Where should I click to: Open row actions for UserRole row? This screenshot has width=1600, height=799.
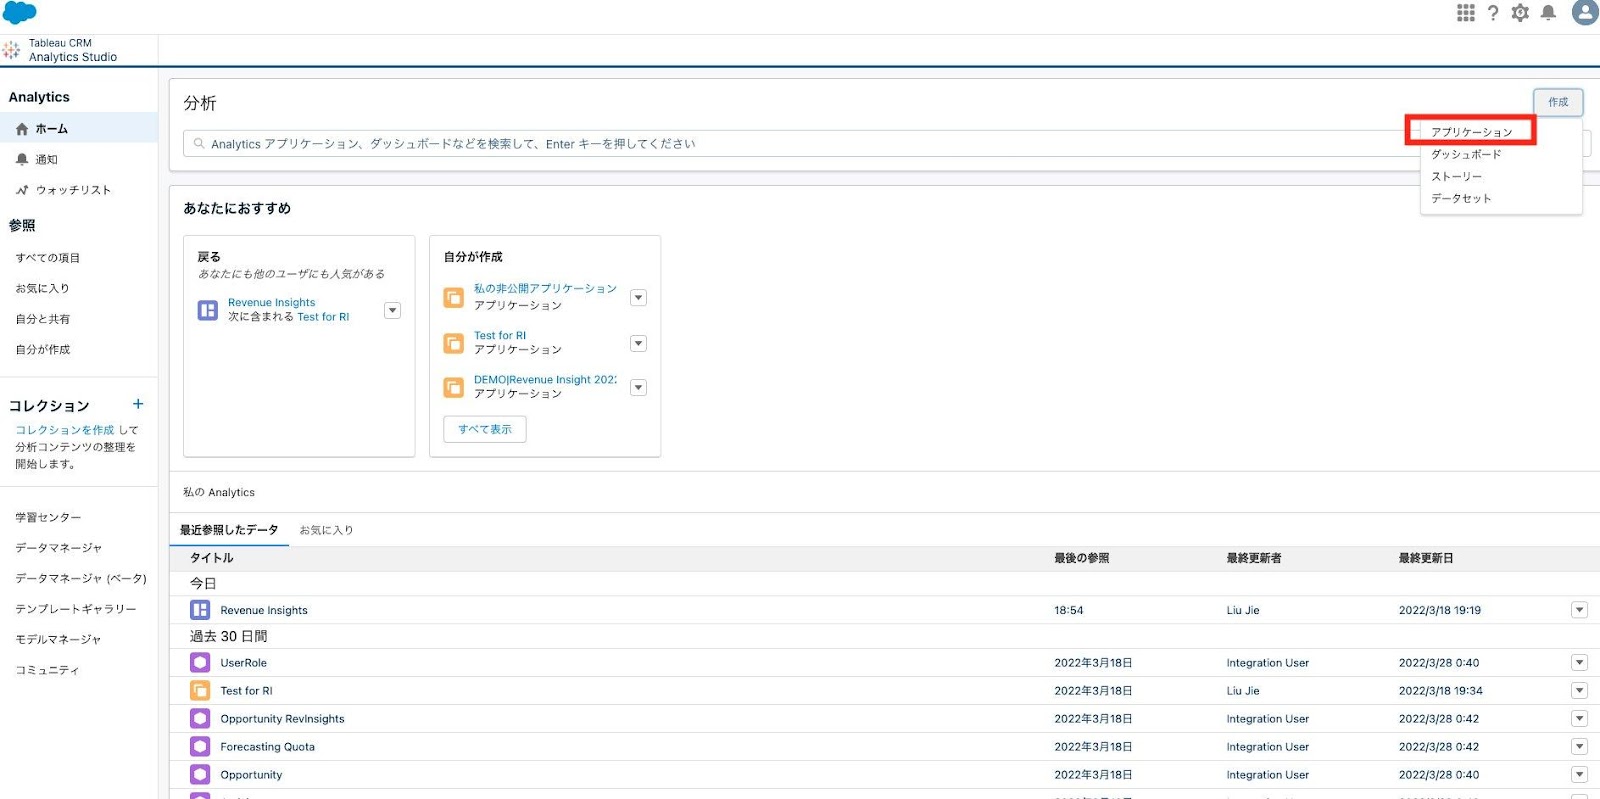pyautogui.click(x=1579, y=662)
